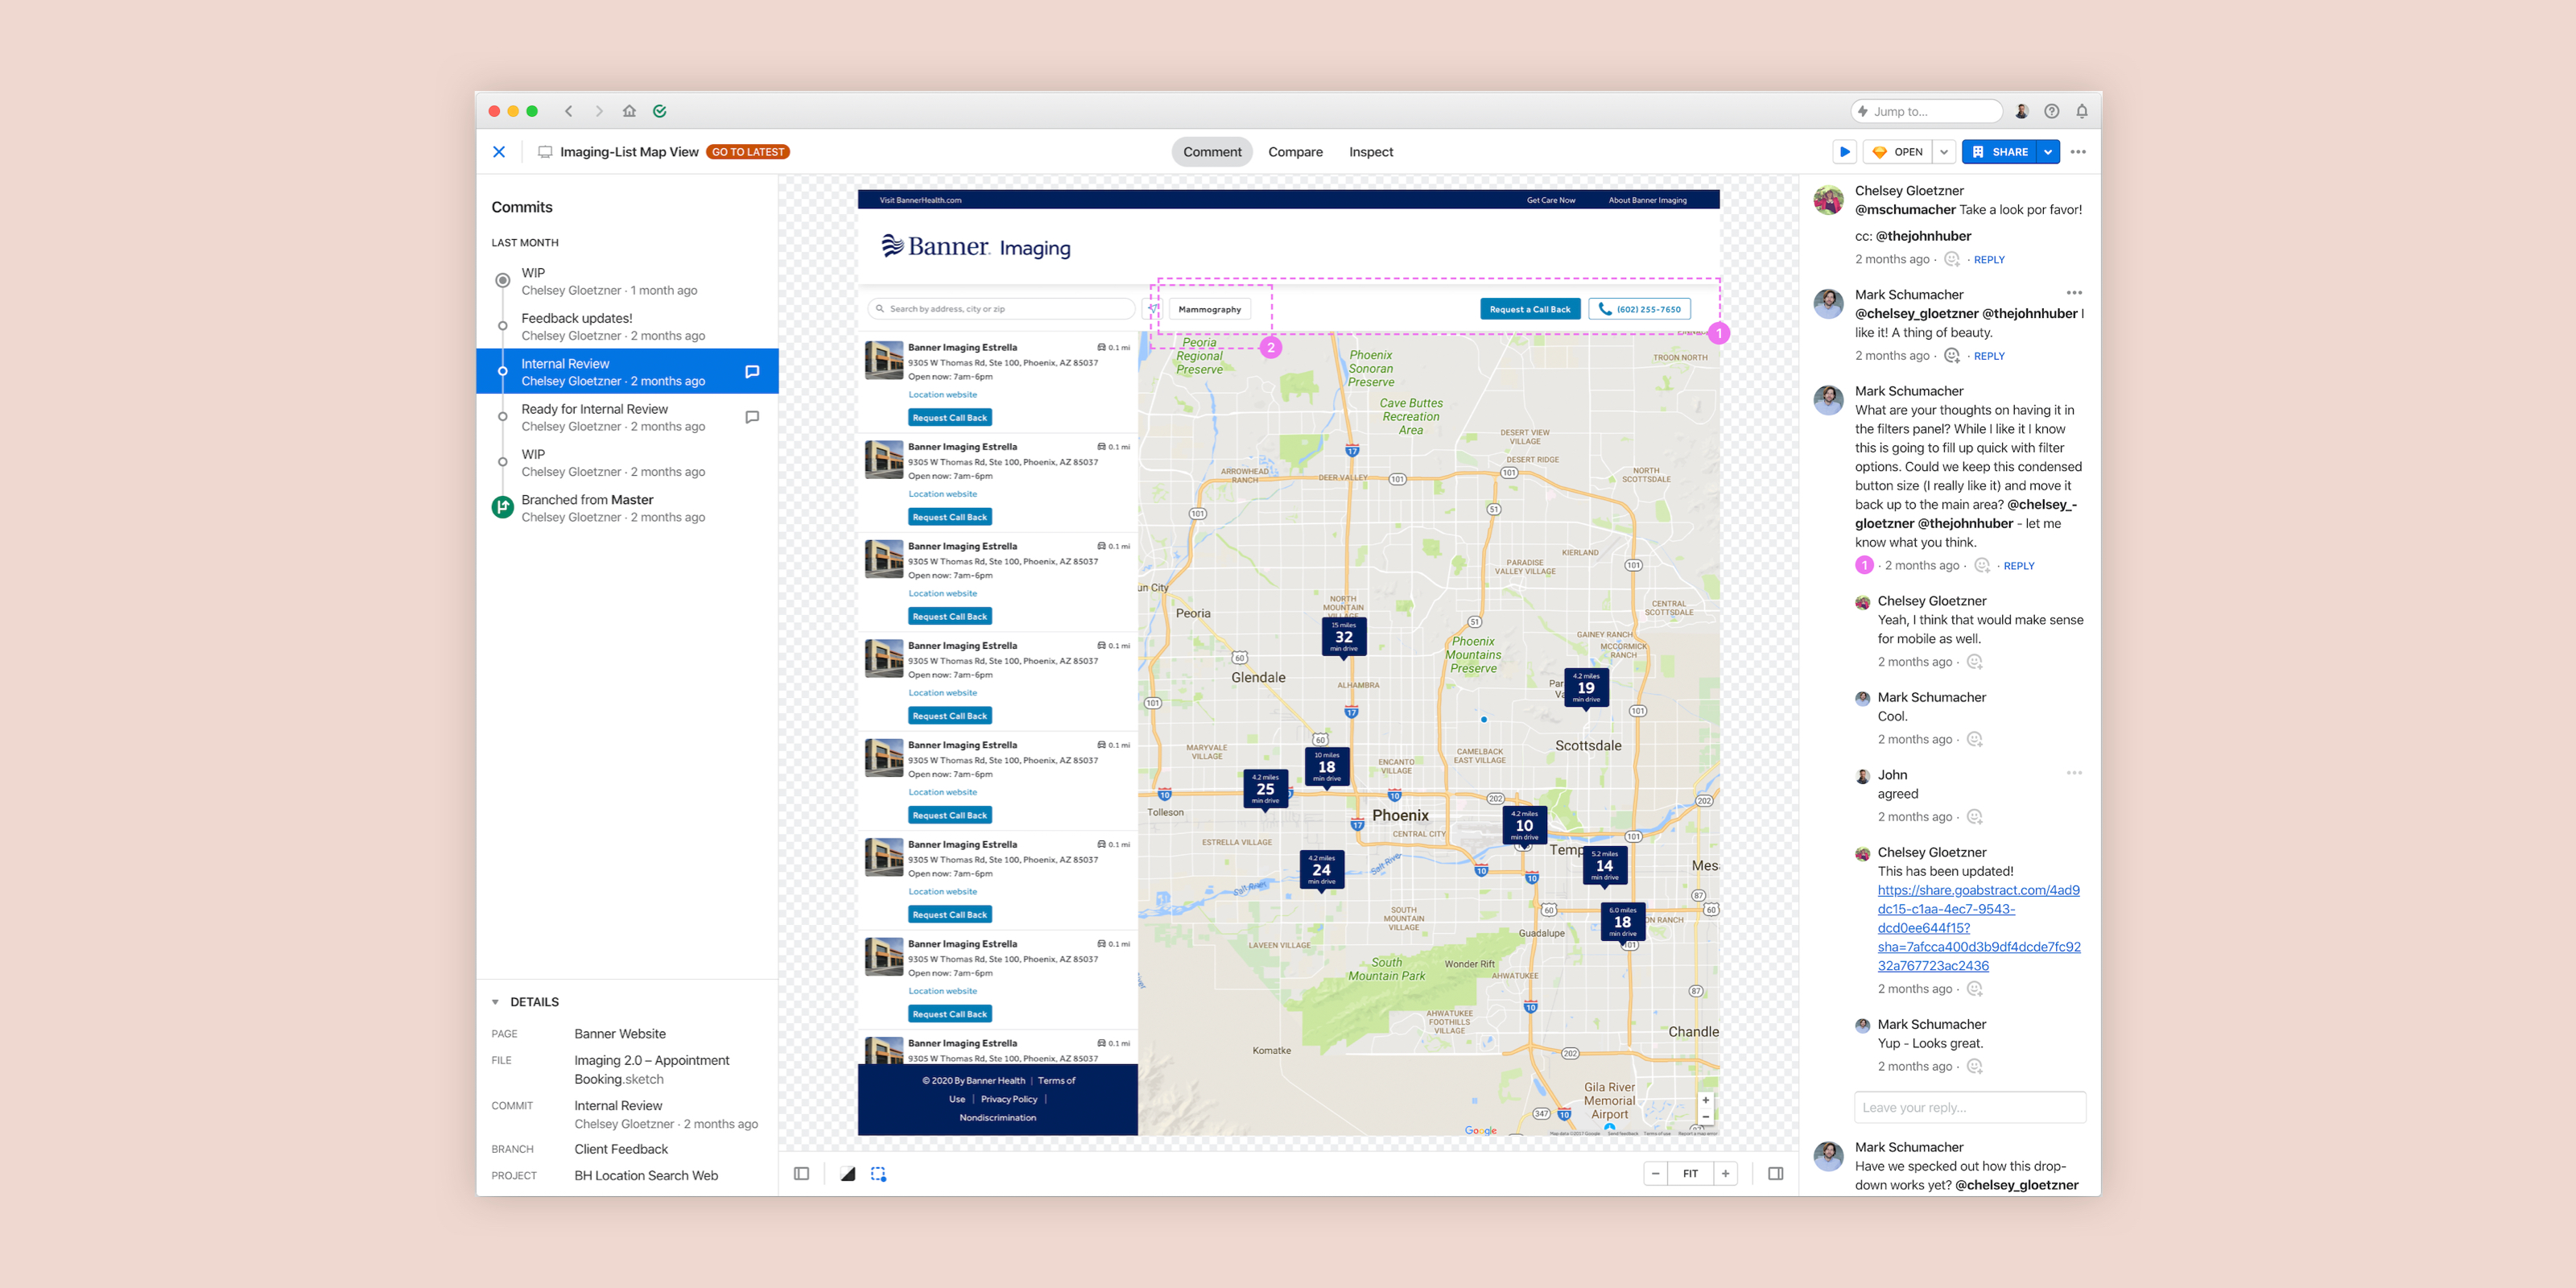2576x1288 pixels.
Task: Add reaction to 'would make sense for mobile' reply
Action: point(1974,661)
